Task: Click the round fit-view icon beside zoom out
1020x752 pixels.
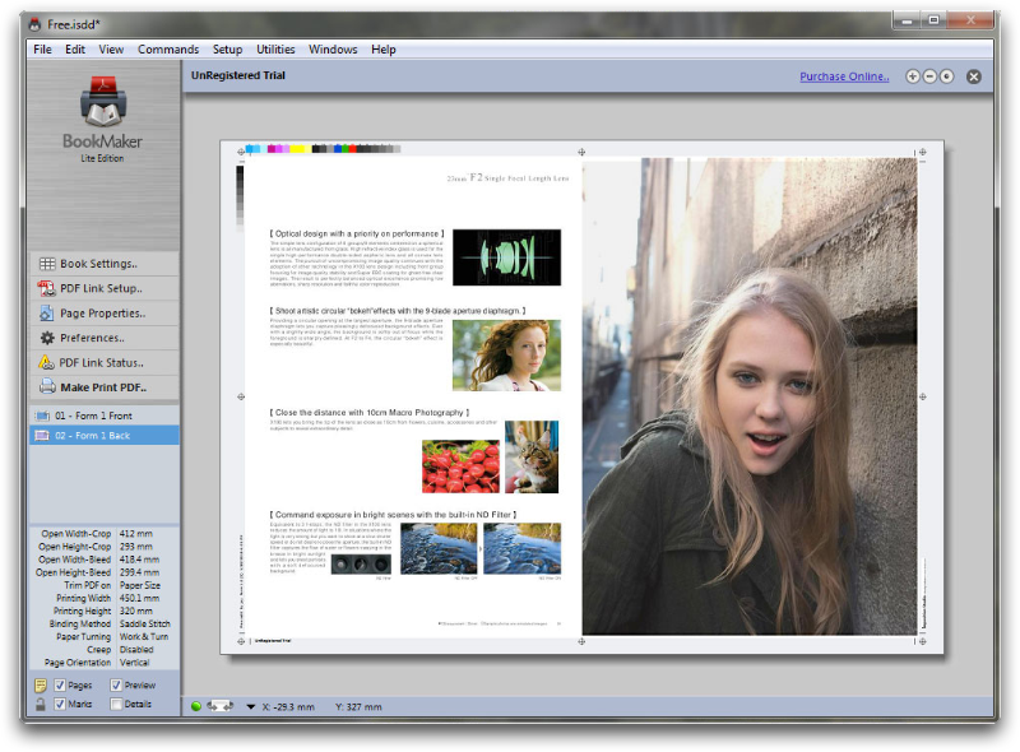Action: click(947, 77)
